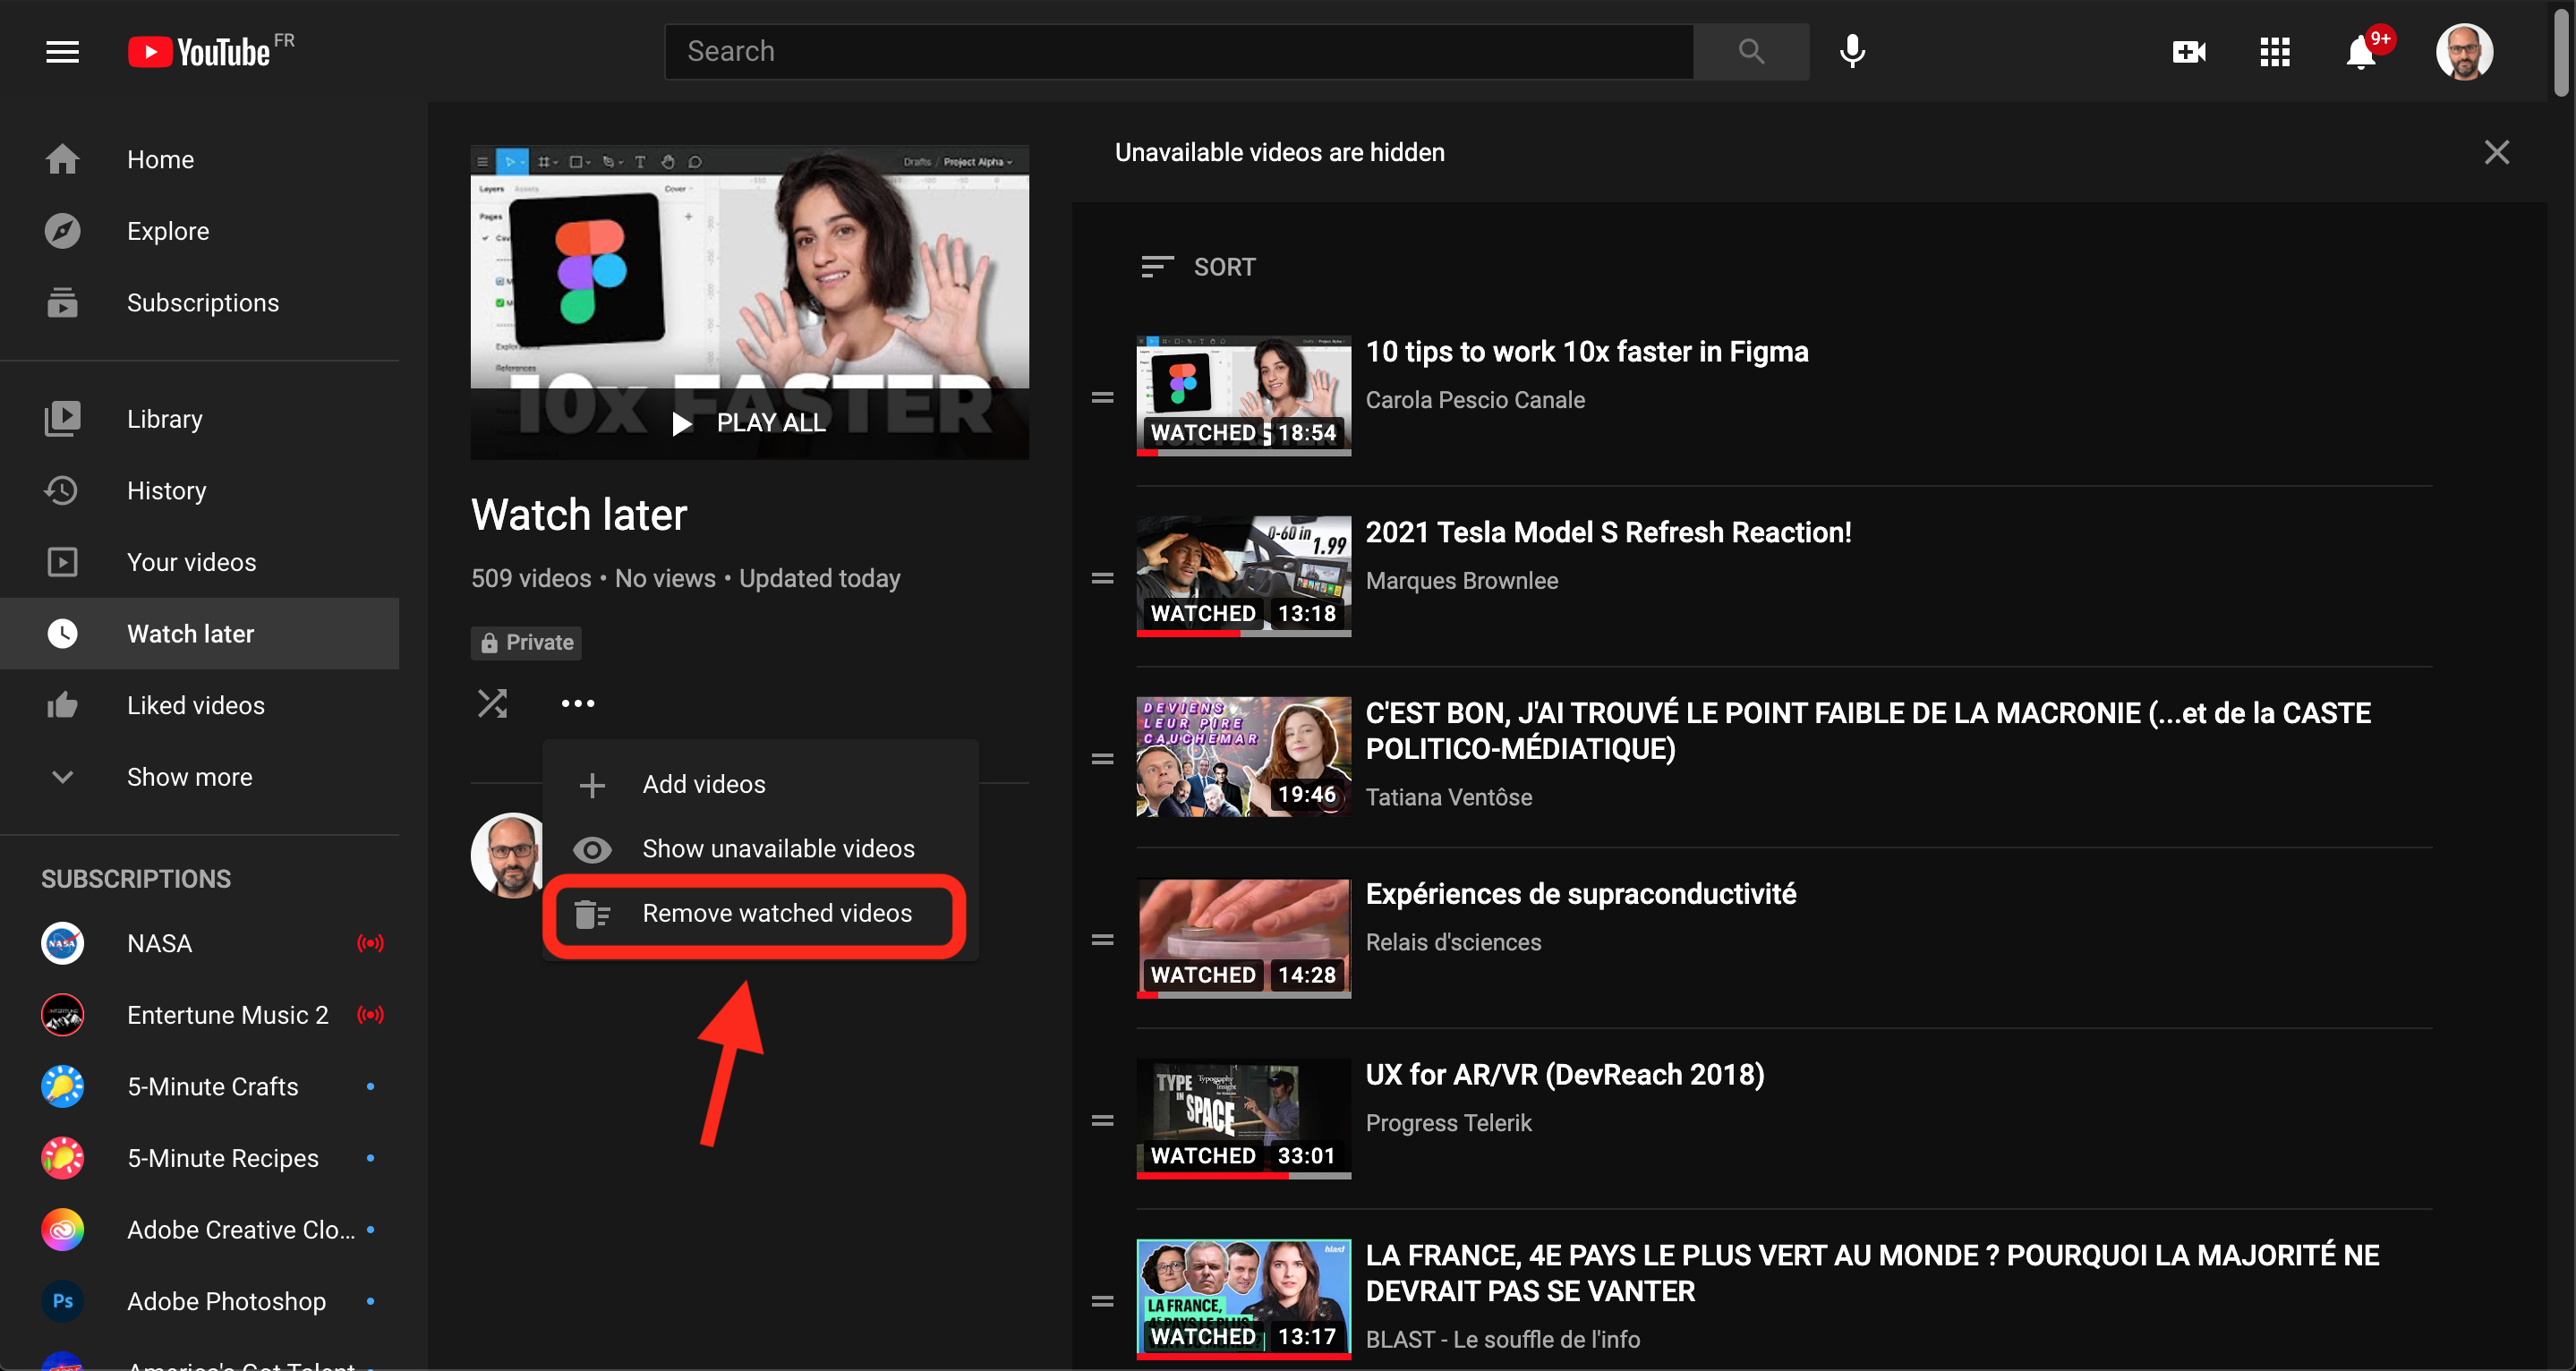The width and height of the screenshot is (2576, 1371).
Task: Open the Create video camera icon
Action: click(x=2189, y=51)
